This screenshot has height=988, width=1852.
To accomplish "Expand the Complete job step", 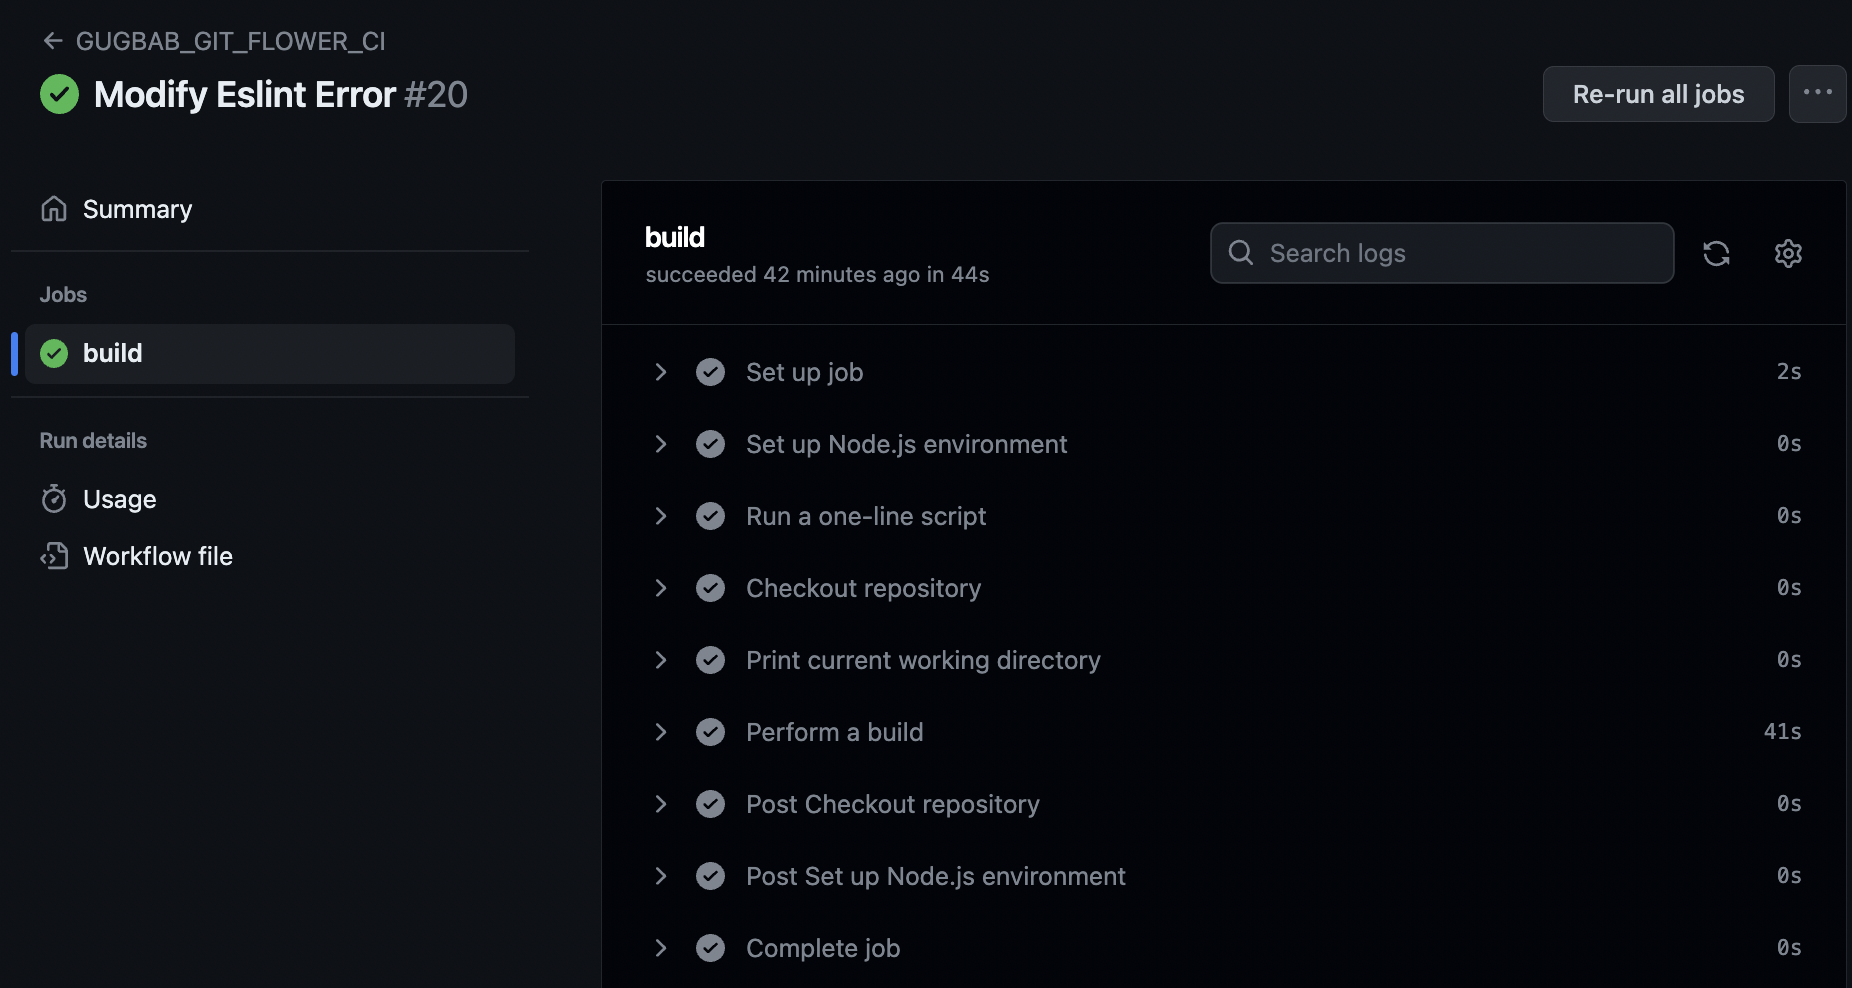I will pos(661,948).
